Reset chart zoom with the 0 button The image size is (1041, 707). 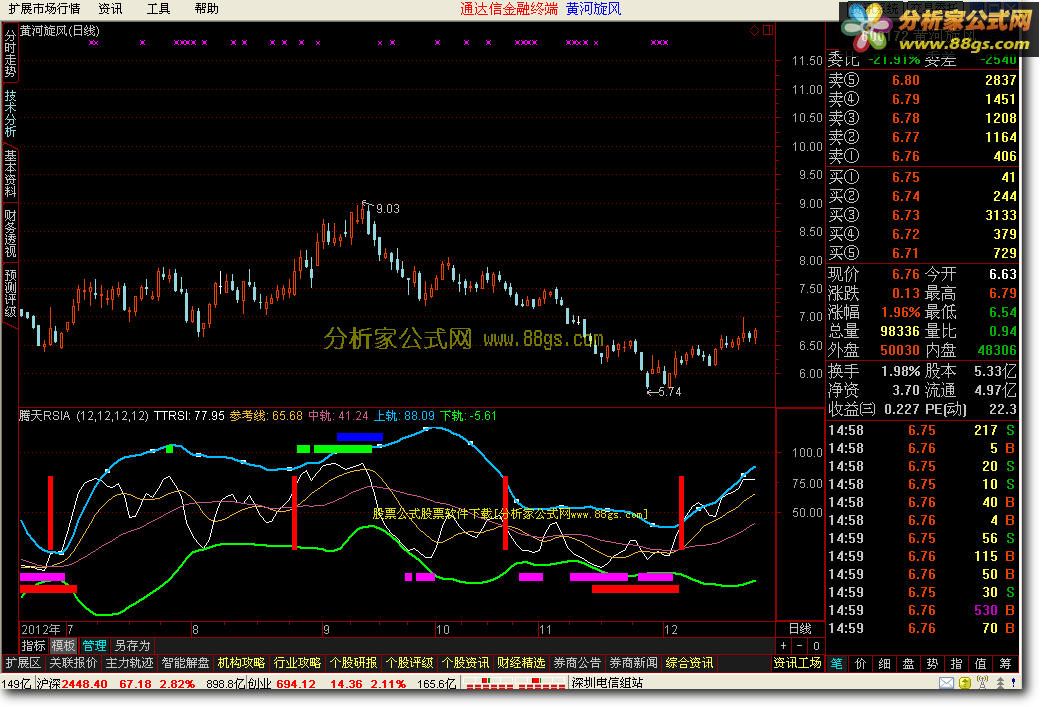pyautogui.click(x=816, y=645)
